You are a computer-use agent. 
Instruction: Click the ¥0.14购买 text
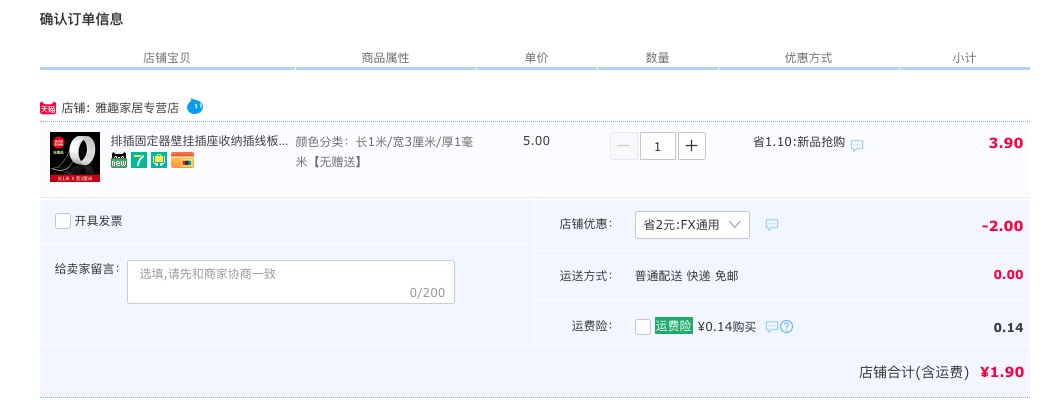click(x=727, y=327)
